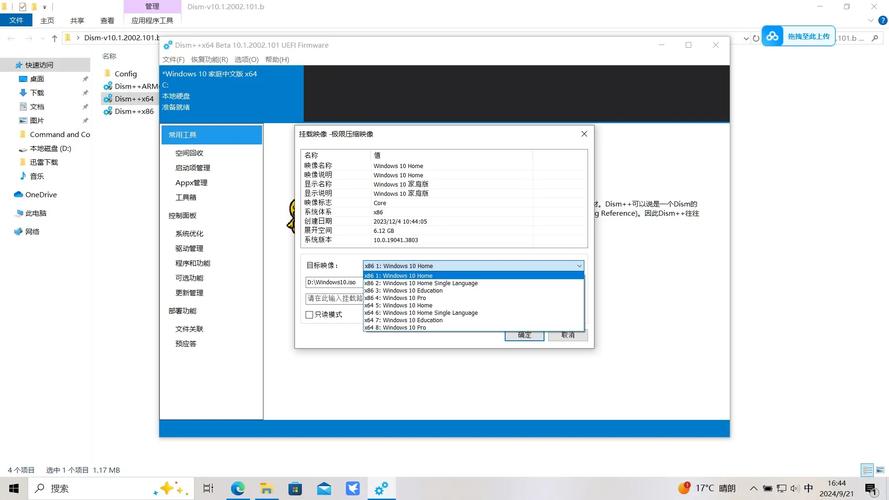
Task: Tick the 只读模式 checkbox
Action: pyautogui.click(x=309, y=315)
